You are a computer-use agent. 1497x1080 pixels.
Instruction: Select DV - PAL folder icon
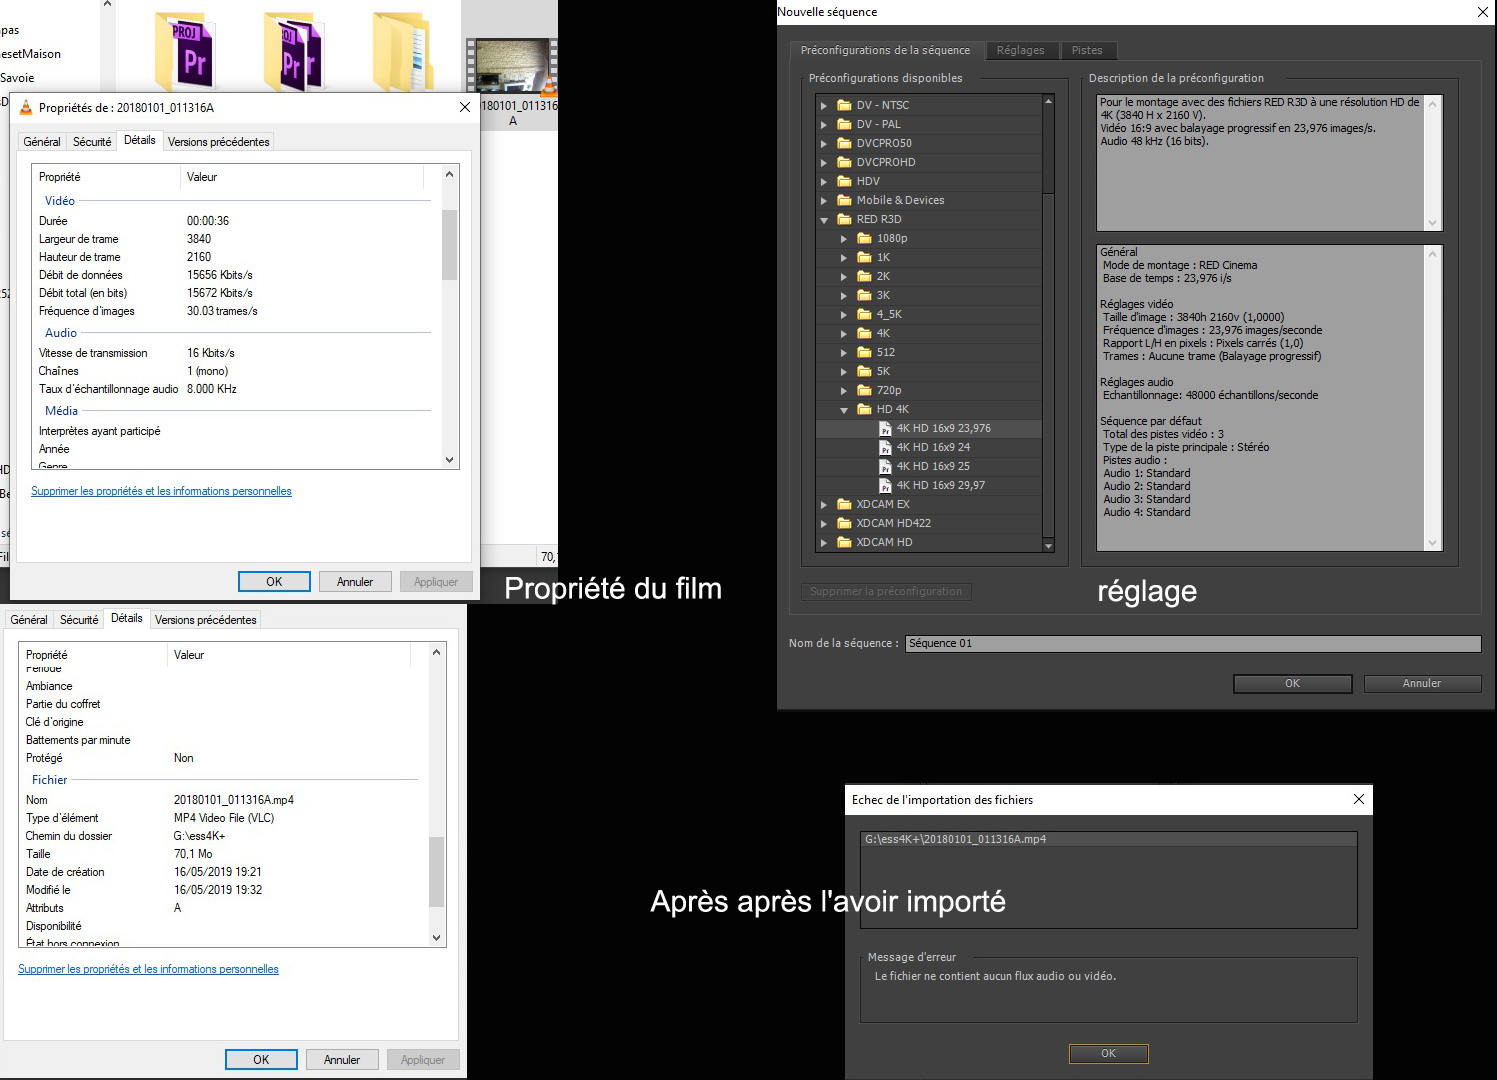[x=844, y=124]
